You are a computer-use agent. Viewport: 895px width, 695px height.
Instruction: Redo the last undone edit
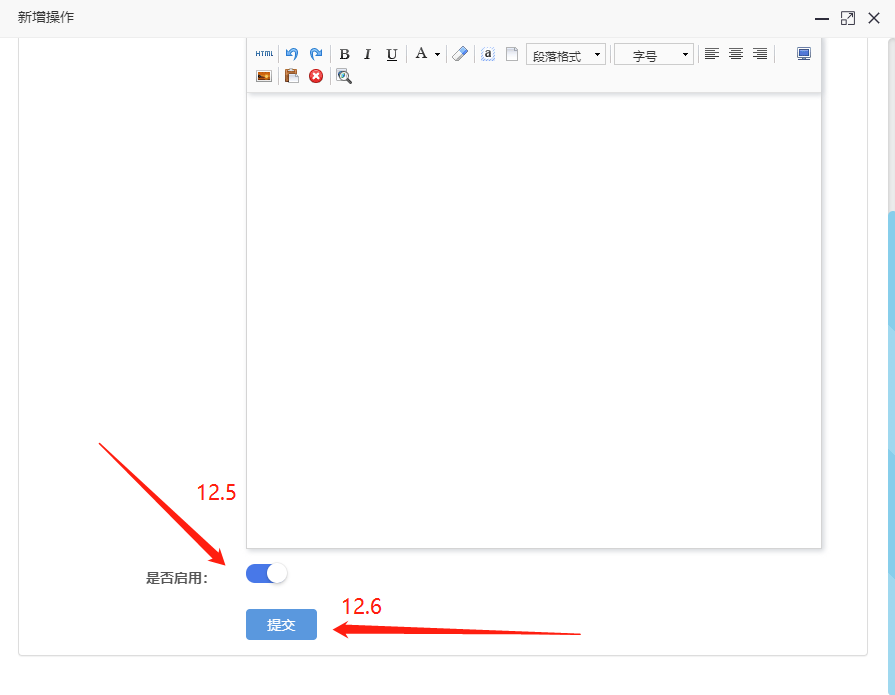click(x=316, y=54)
